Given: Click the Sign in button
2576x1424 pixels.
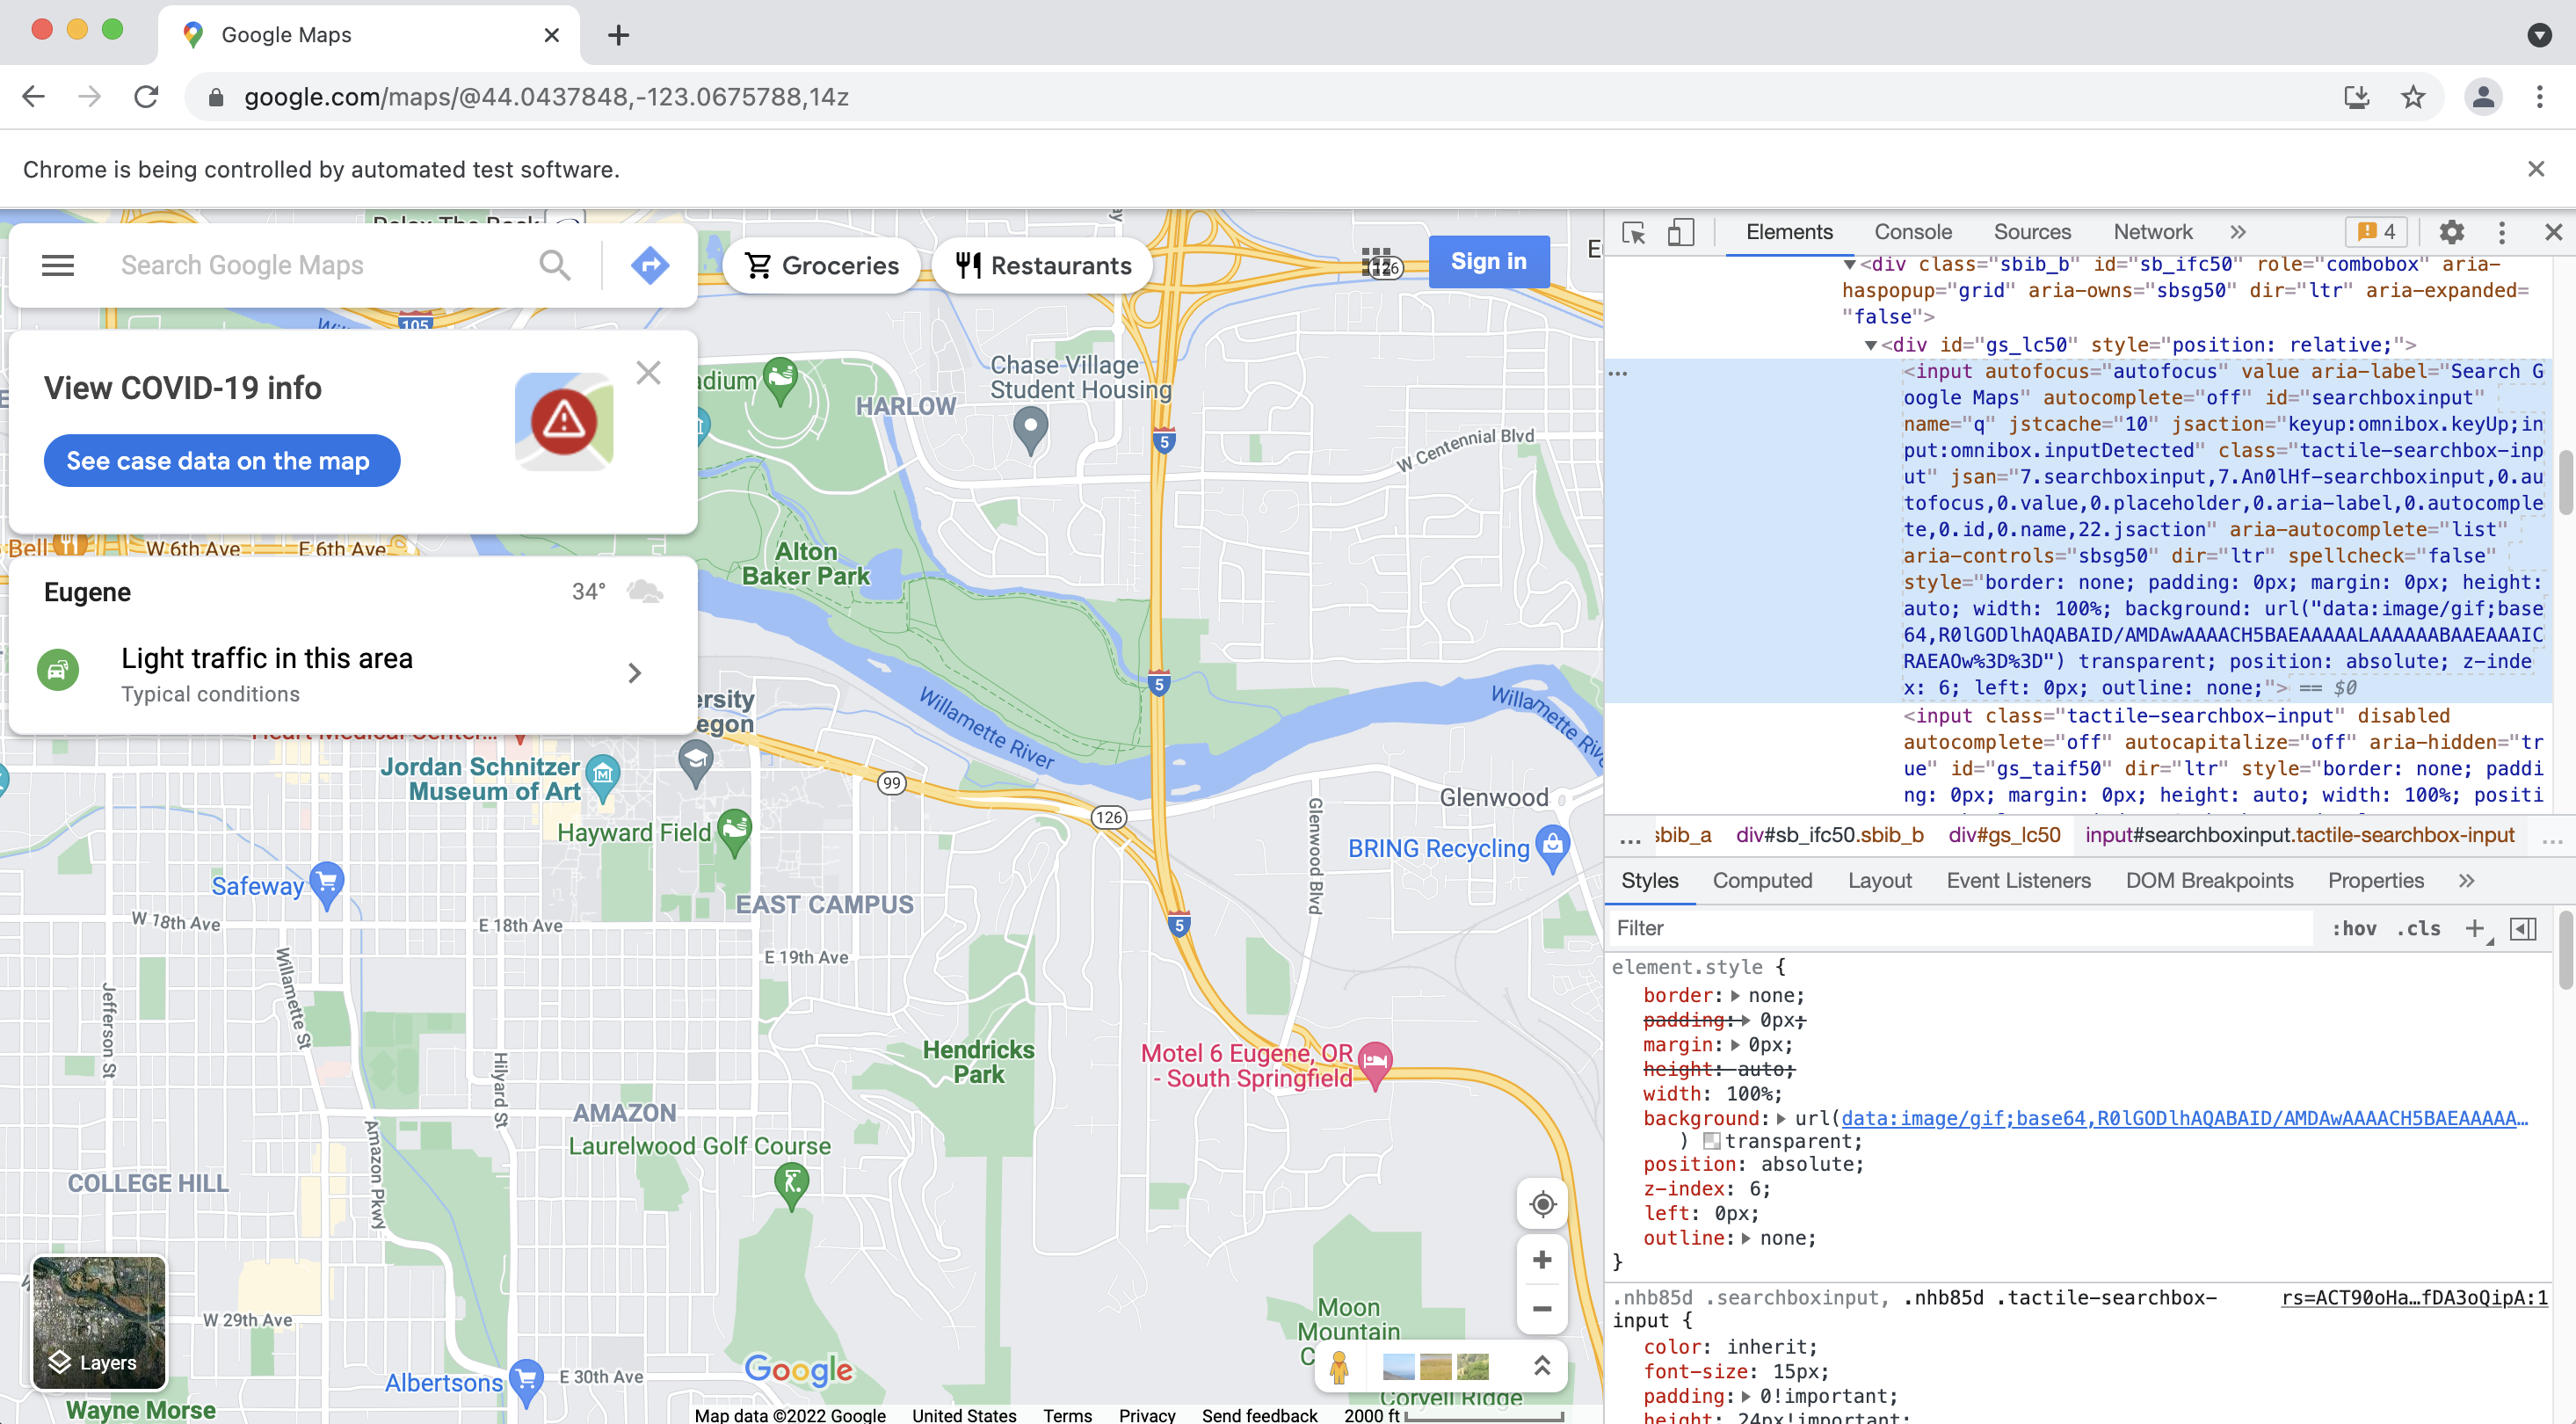Looking at the screenshot, I should tap(1489, 261).
